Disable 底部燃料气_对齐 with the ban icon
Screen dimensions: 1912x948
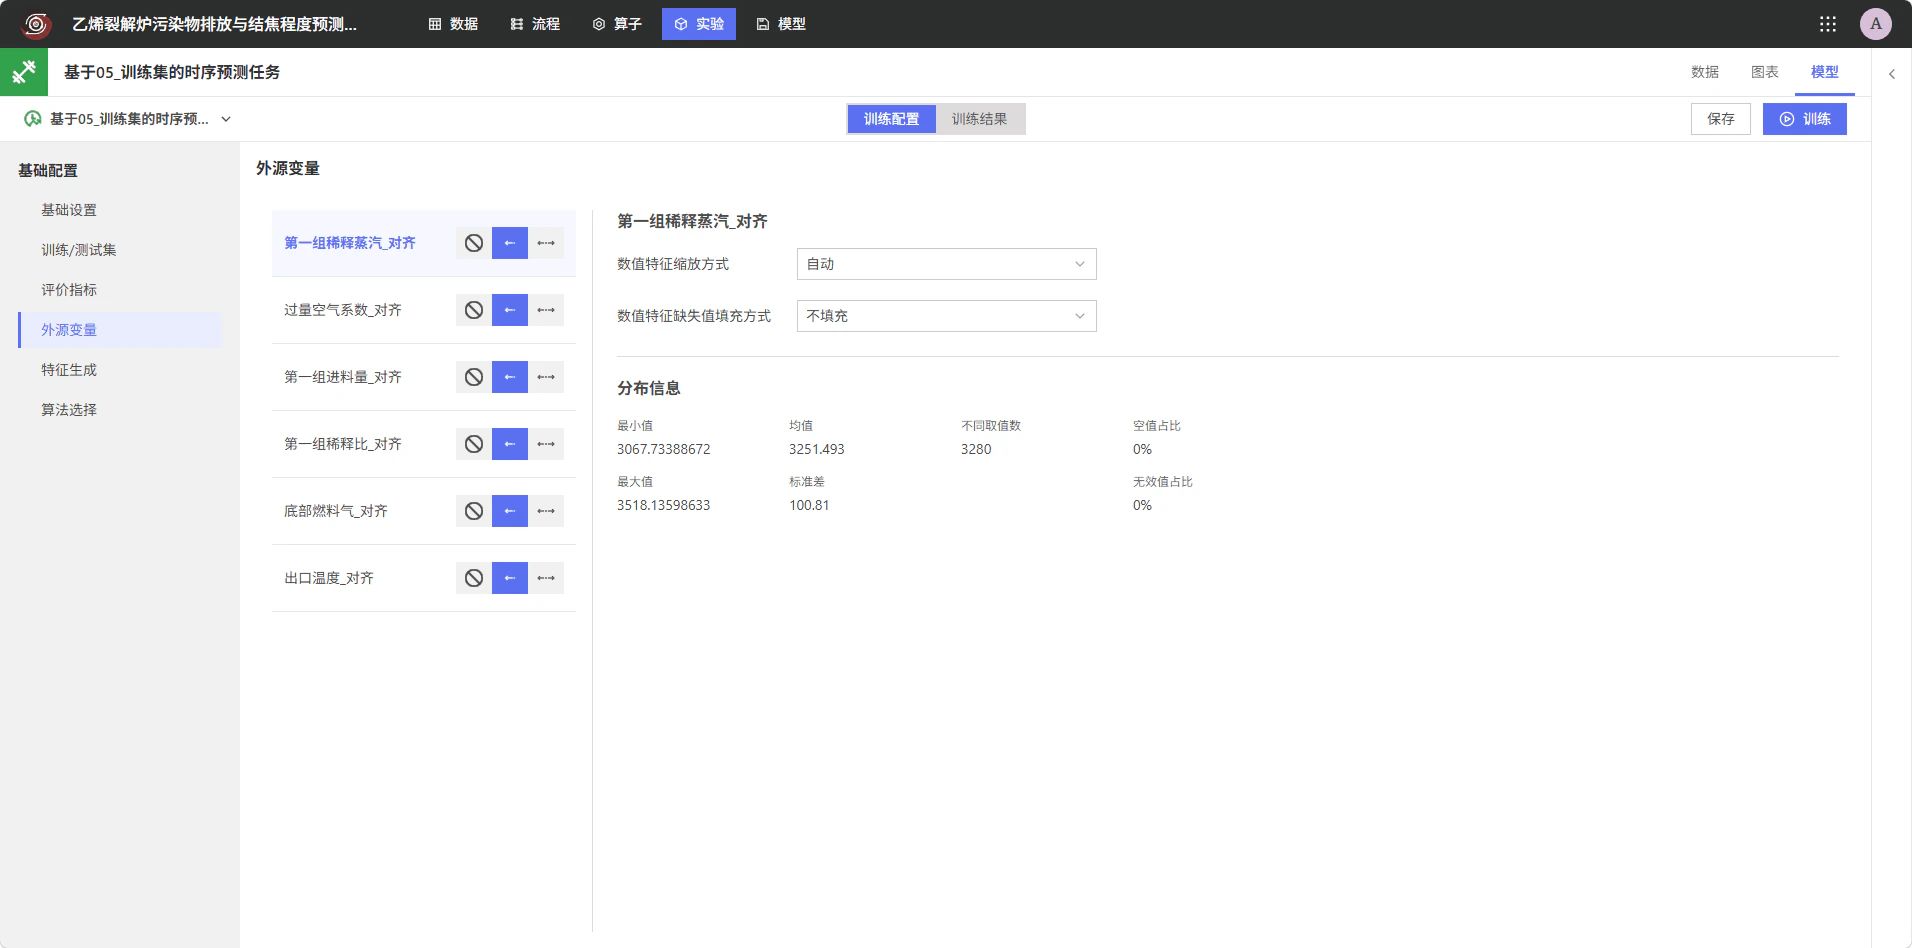[x=474, y=511]
